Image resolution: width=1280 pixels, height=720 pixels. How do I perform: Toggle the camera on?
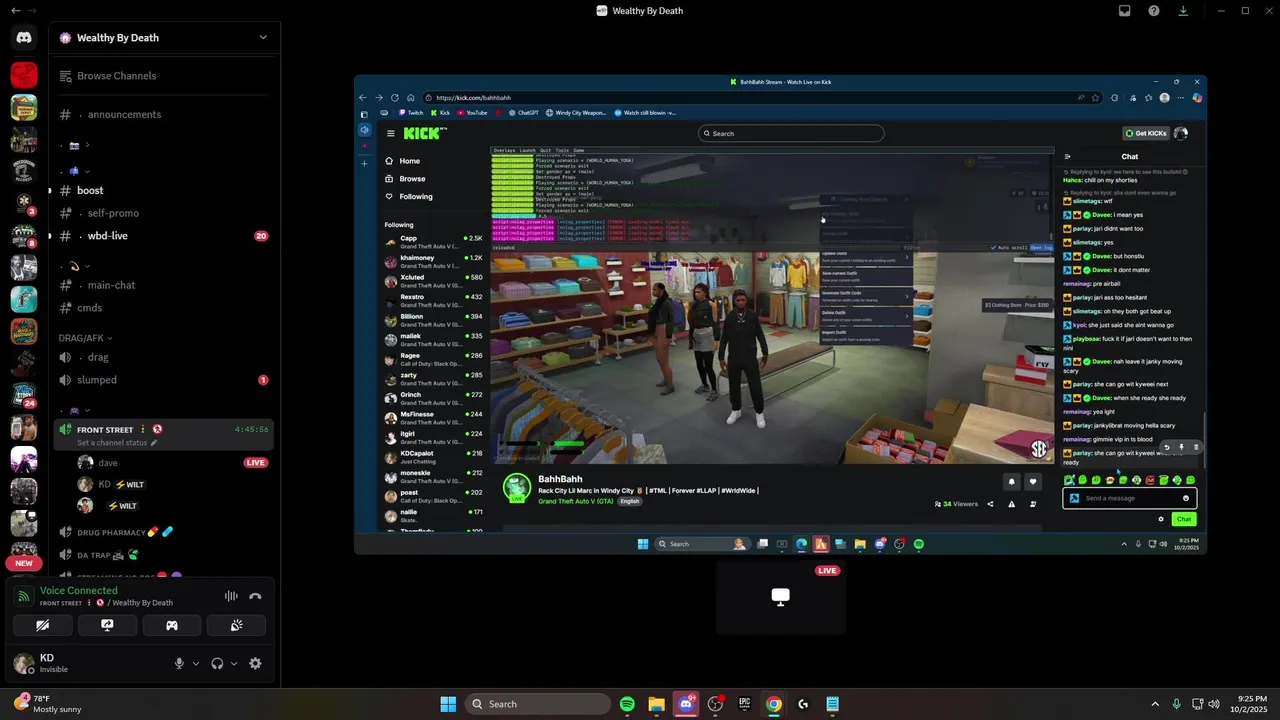(x=43, y=625)
